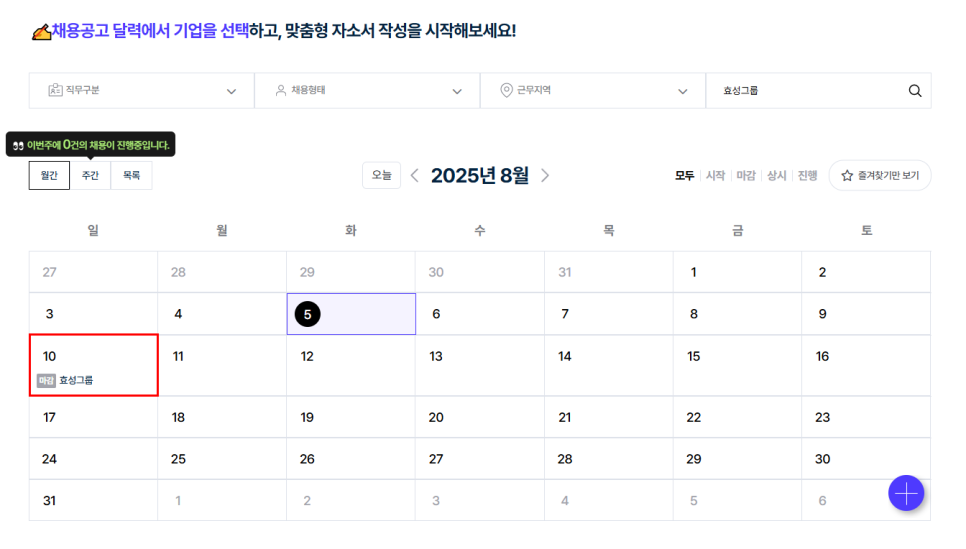Viewport: 966px width, 549px height.
Task: Click the 근무지역 location pin icon
Action: (x=506, y=90)
